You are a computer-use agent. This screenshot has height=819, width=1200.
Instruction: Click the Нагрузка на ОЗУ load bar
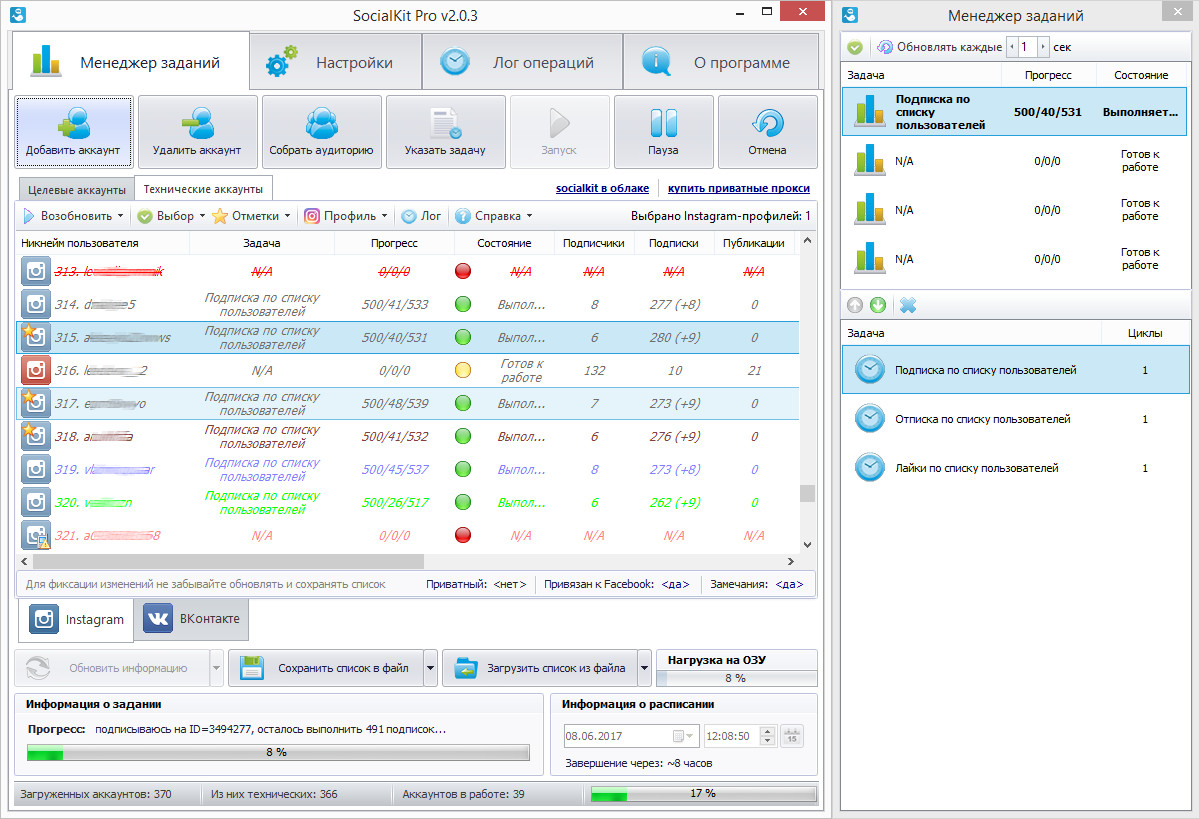click(736, 678)
